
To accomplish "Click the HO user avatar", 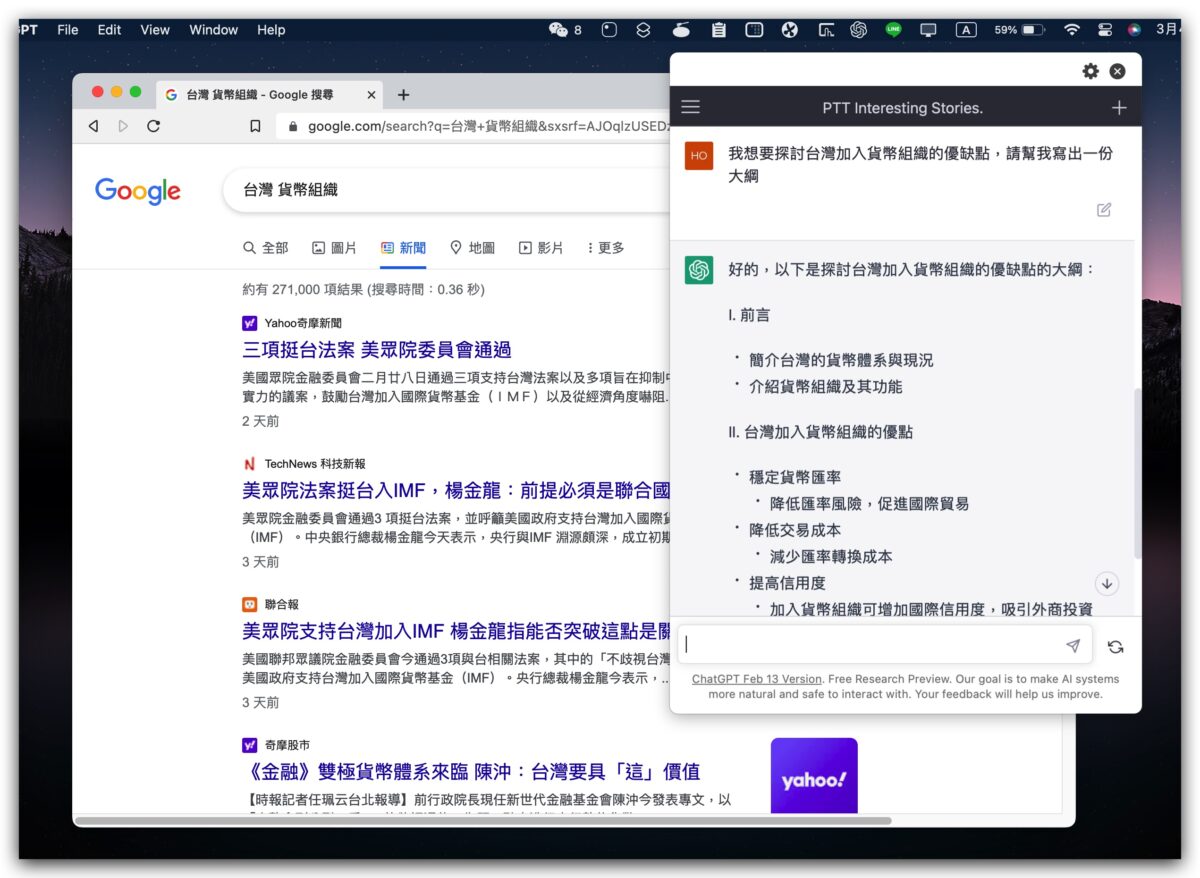I will point(699,155).
